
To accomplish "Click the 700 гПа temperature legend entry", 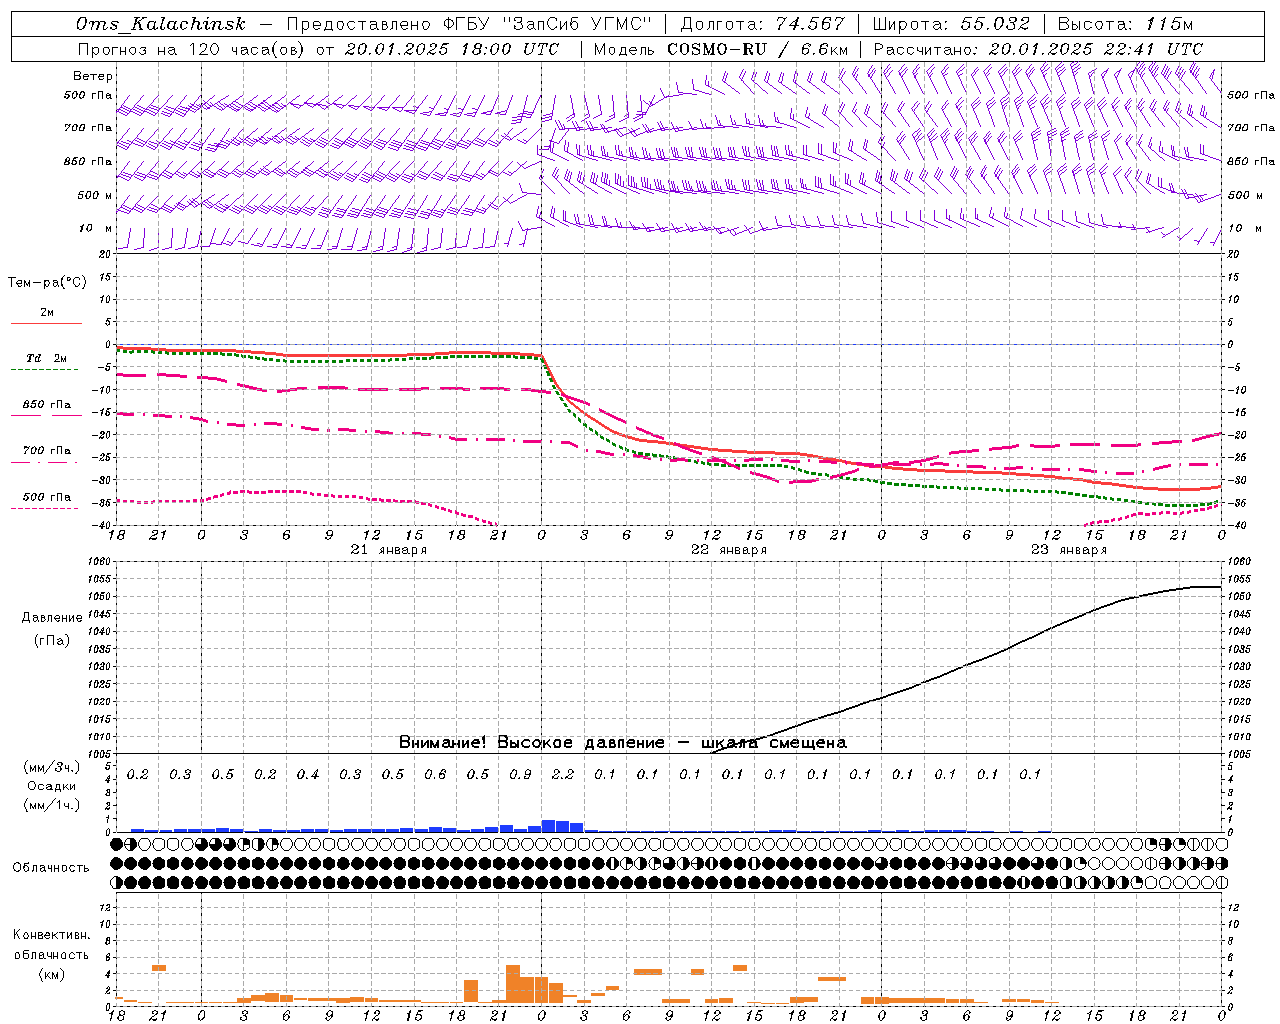I will (x=46, y=455).
